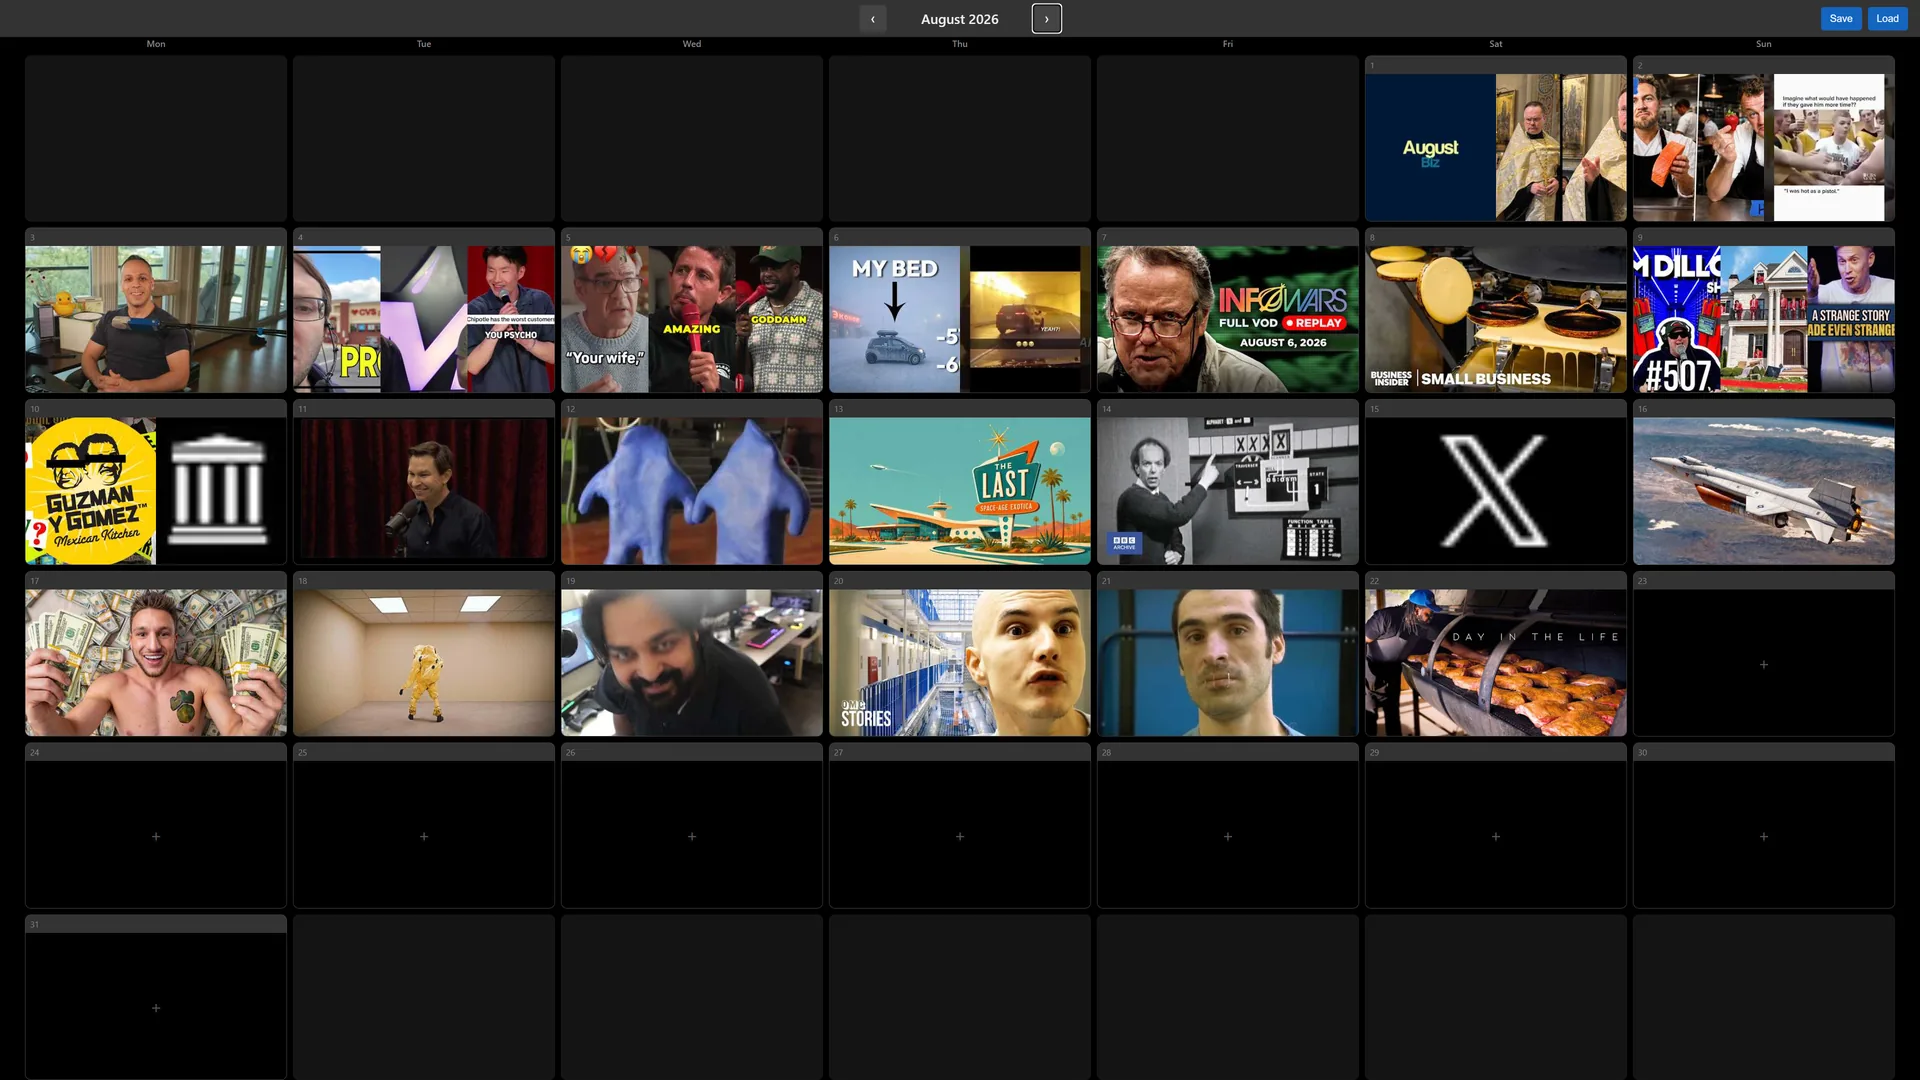Open the August Biz thumbnail on day 1
1920x1080 pixels.
click(1430, 147)
